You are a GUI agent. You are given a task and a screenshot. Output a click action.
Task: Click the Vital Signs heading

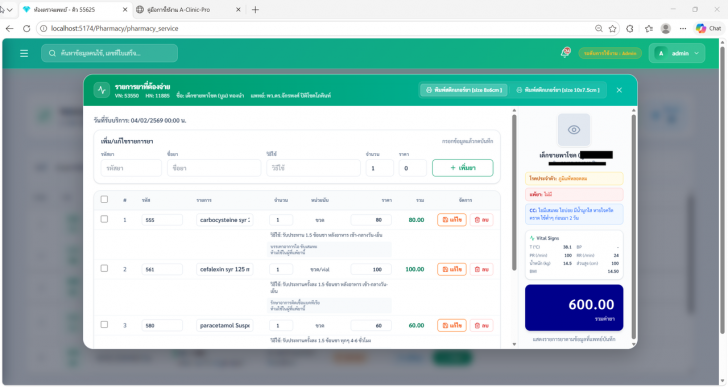tap(547, 238)
